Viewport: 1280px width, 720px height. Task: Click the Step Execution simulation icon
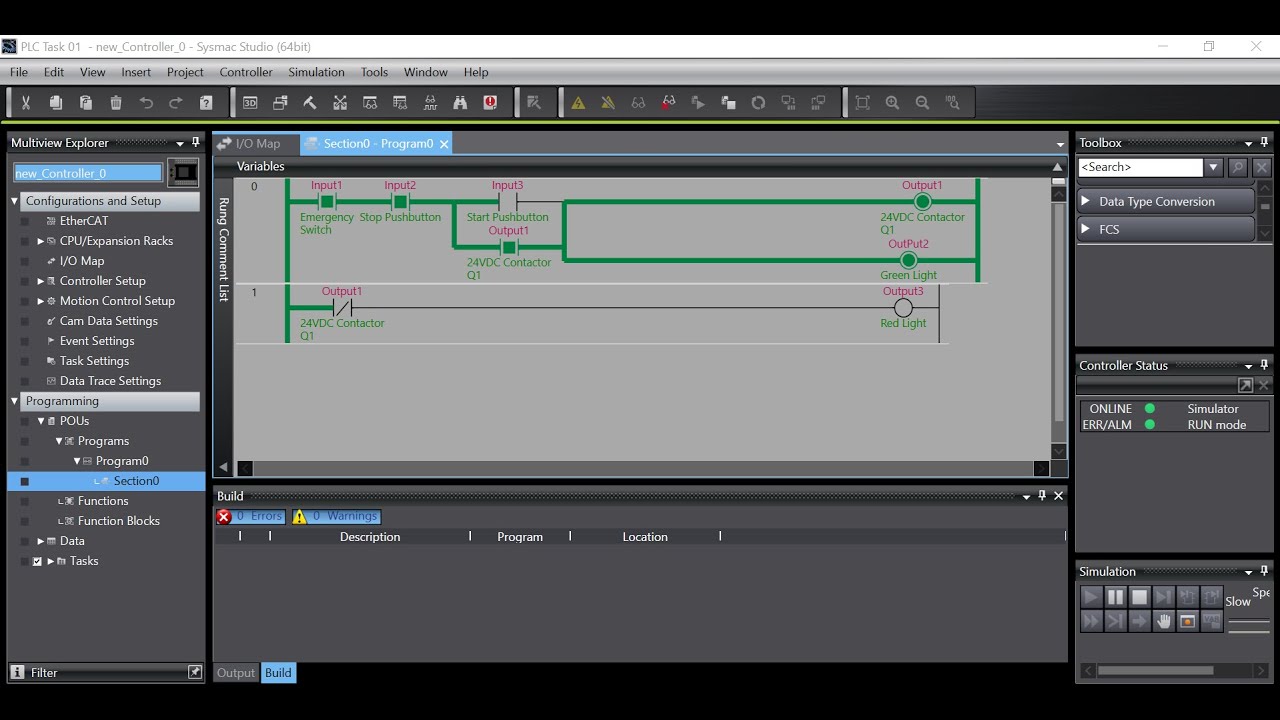click(1163, 597)
